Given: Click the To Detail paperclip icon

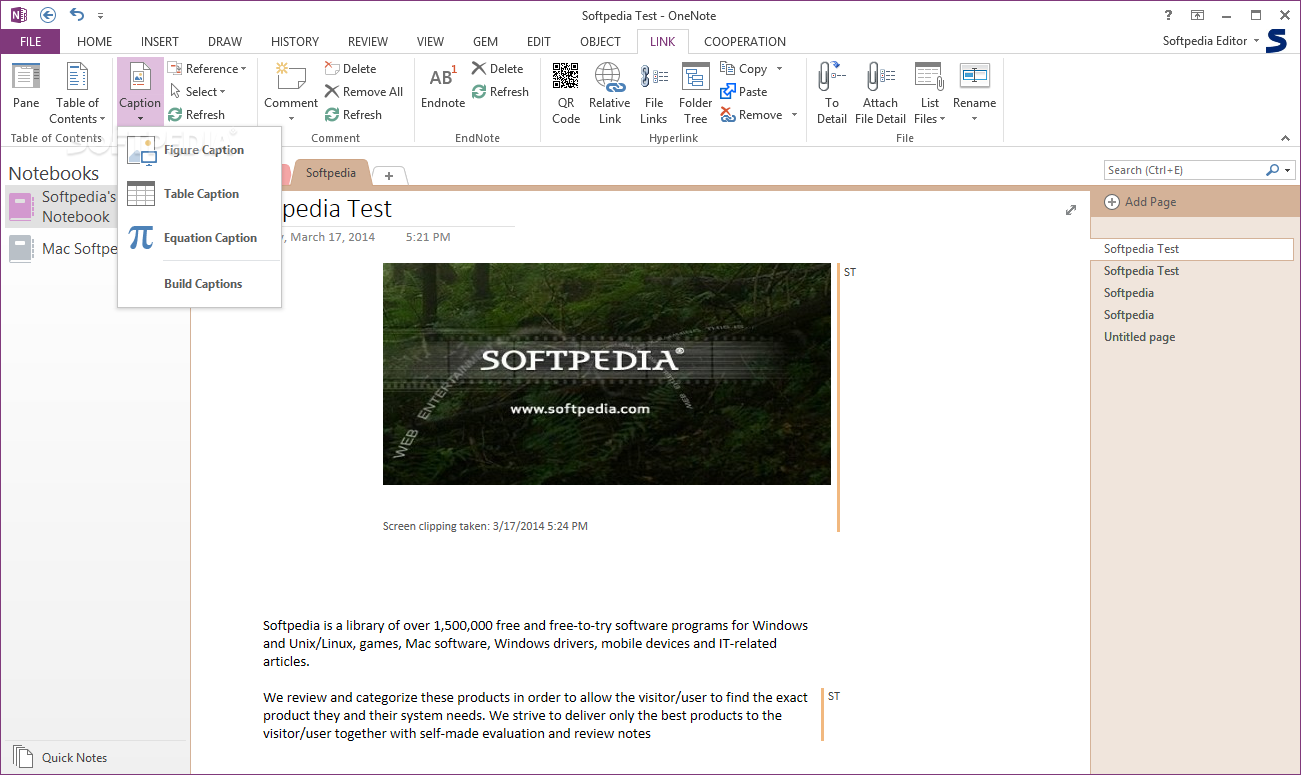Looking at the screenshot, I should click(x=831, y=76).
